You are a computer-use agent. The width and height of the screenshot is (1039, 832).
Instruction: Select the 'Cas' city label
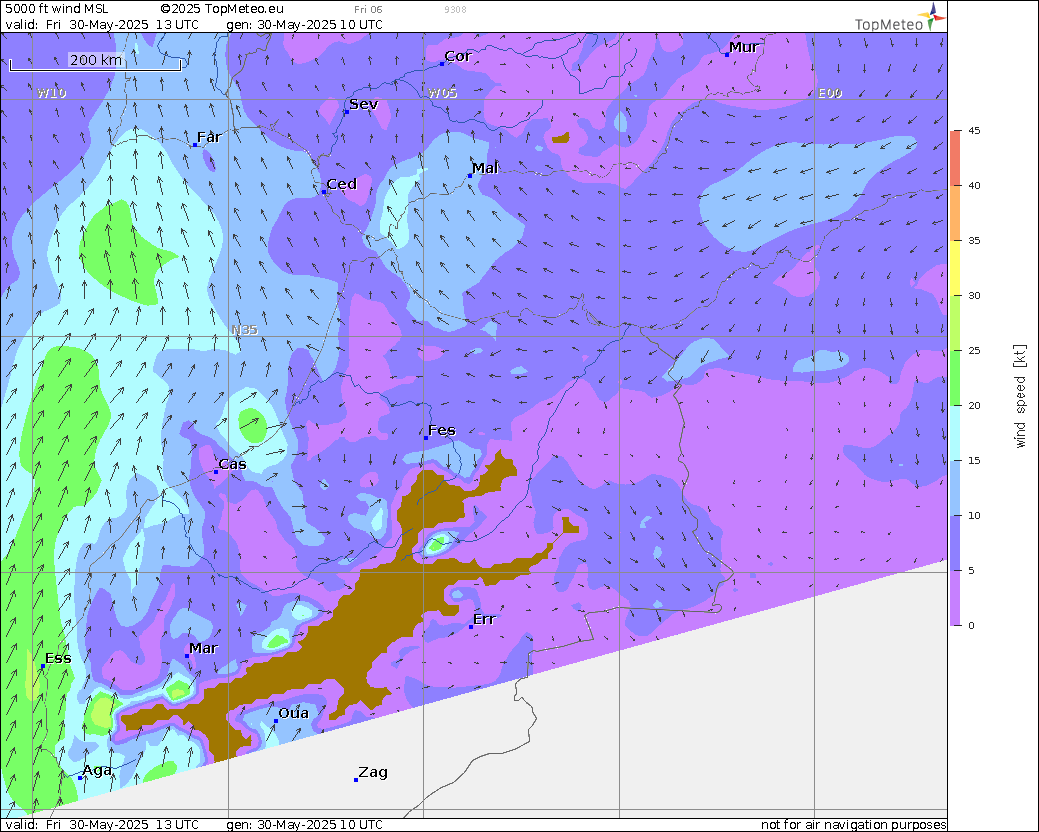tap(233, 464)
